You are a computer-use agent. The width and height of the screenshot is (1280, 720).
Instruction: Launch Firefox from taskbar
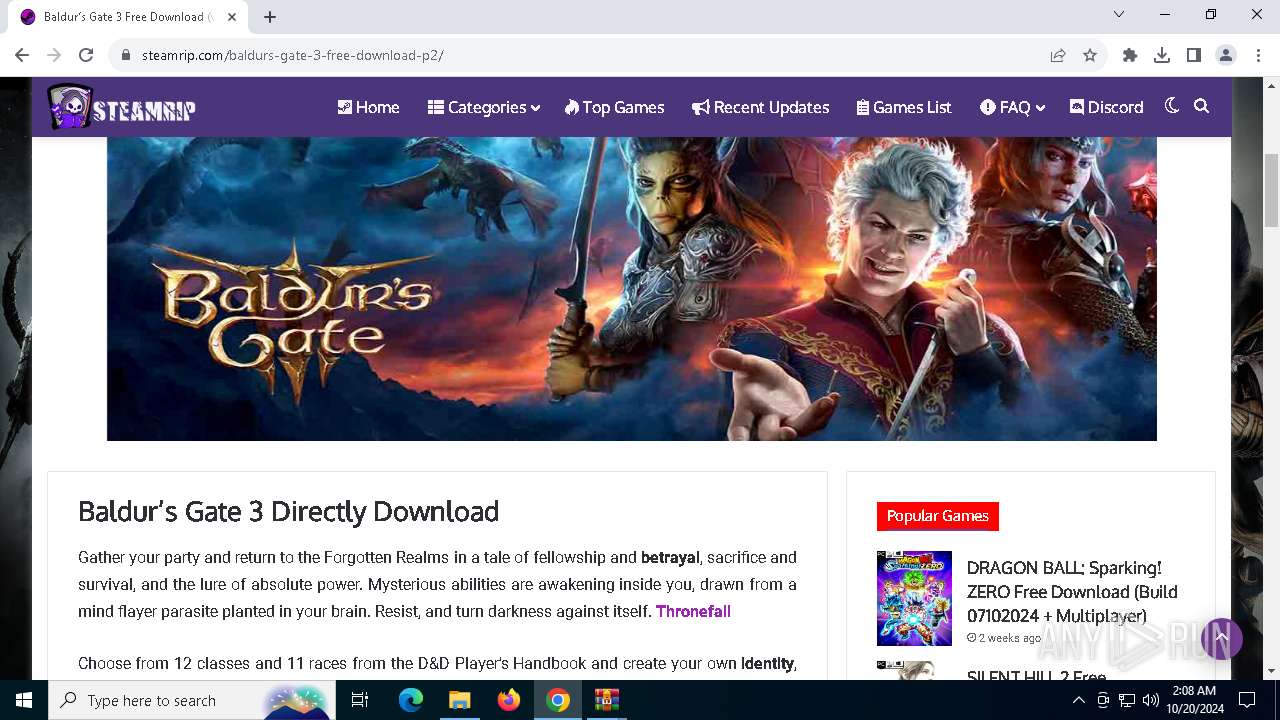(509, 700)
